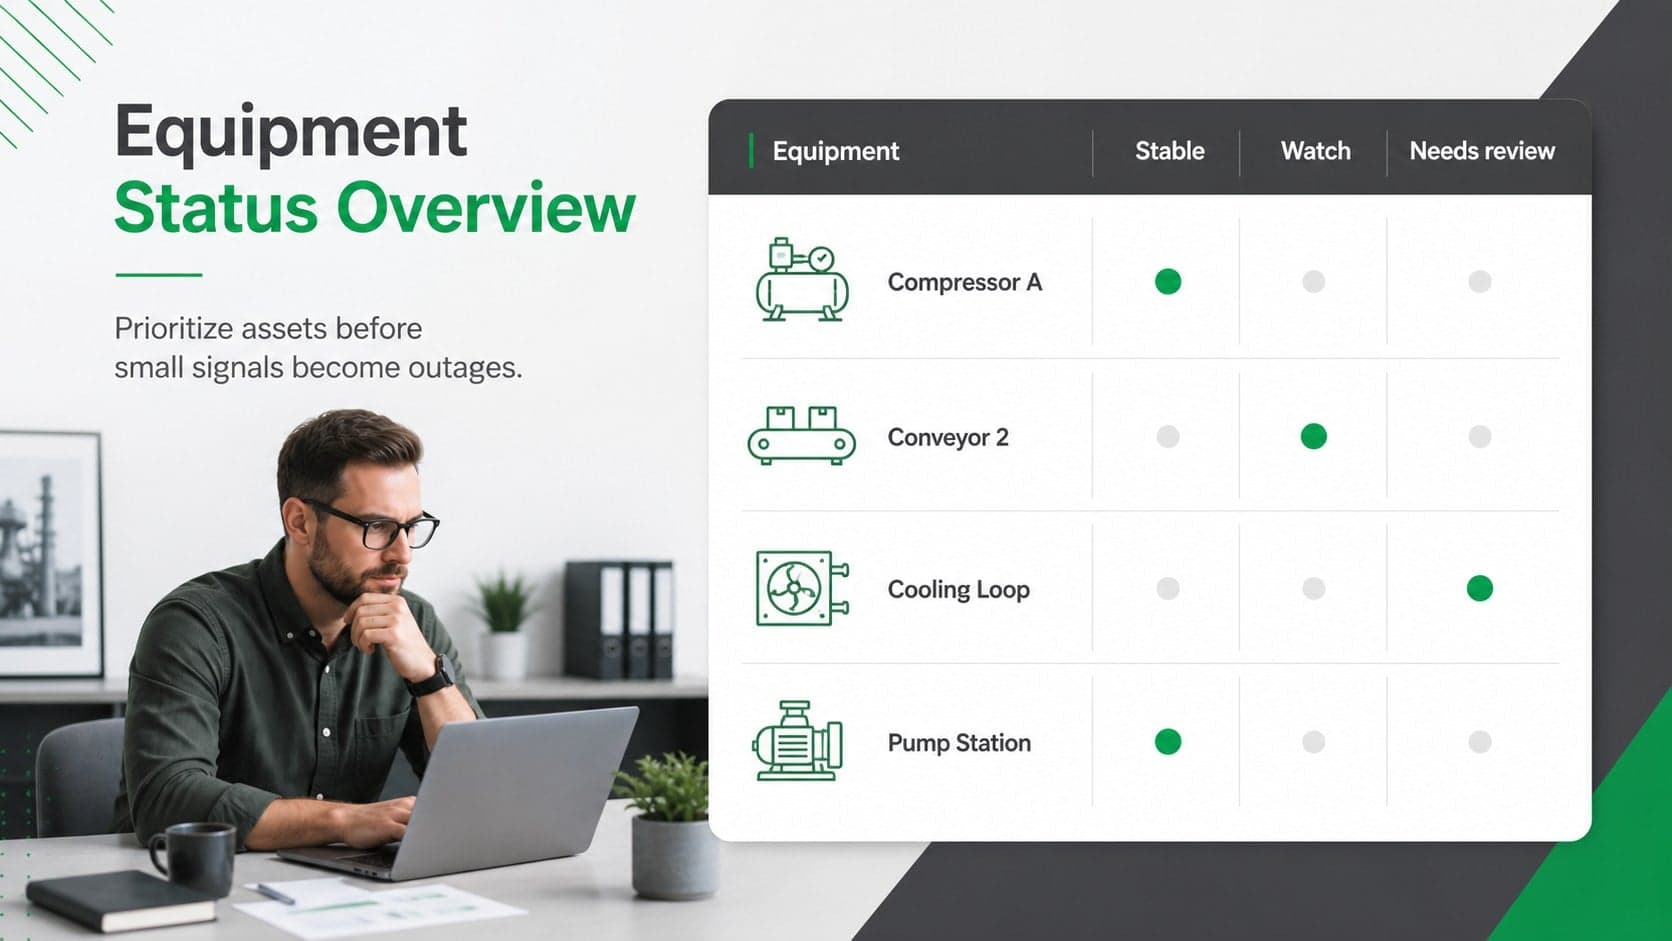This screenshot has height=941, width=1672.
Task: Select Needs review for Conveyor 2
Action: (x=1480, y=436)
